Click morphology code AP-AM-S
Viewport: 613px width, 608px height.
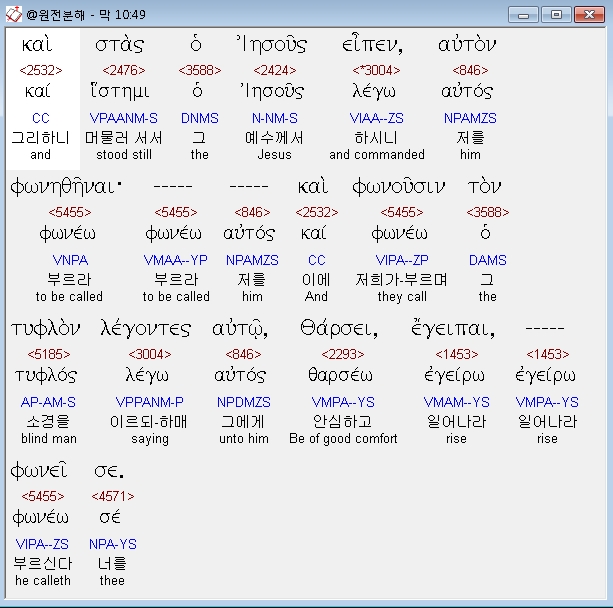pos(48,402)
